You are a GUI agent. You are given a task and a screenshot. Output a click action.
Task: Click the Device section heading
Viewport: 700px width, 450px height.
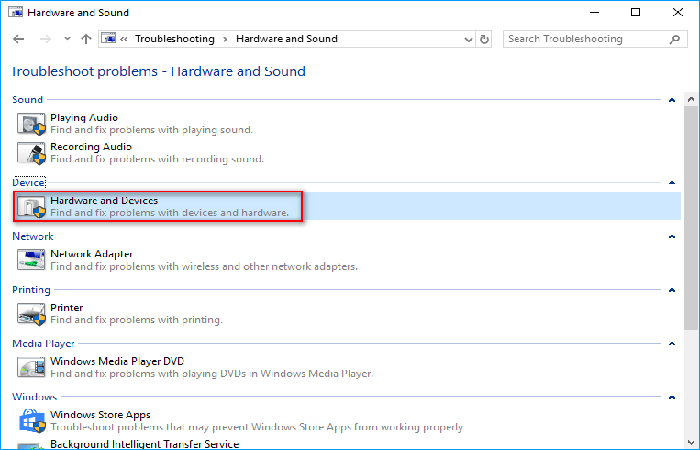(29, 183)
